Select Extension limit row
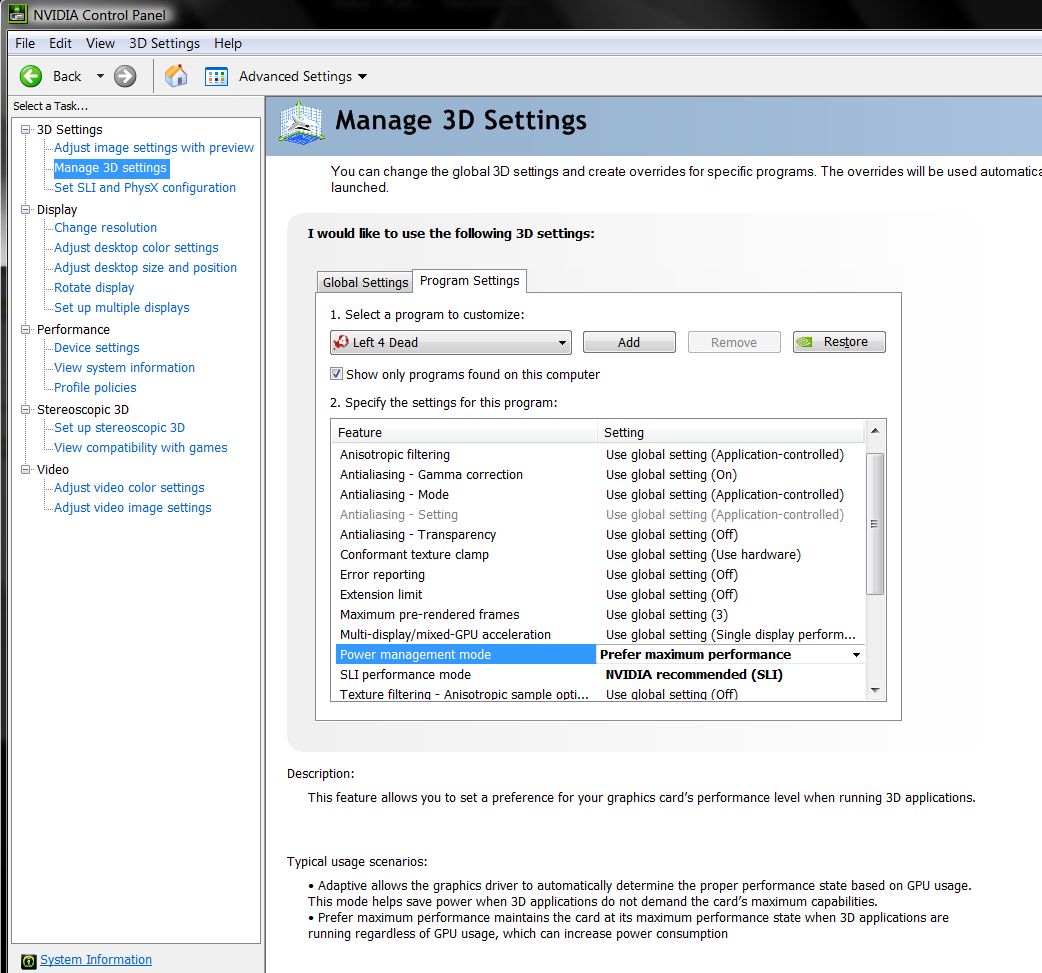 pos(598,594)
